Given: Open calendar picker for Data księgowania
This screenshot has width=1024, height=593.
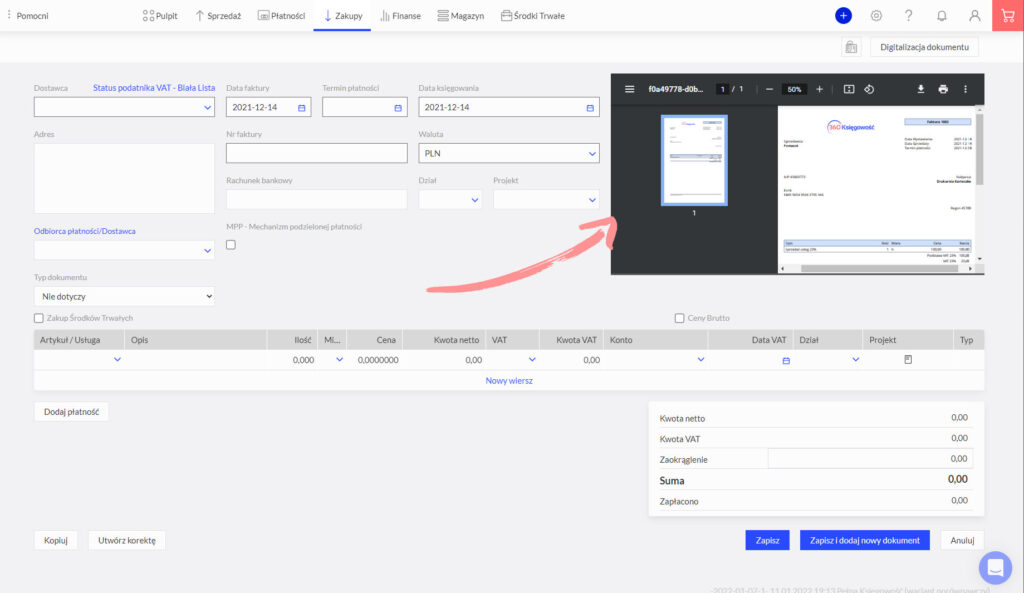Looking at the screenshot, I should (x=590, y=108).
